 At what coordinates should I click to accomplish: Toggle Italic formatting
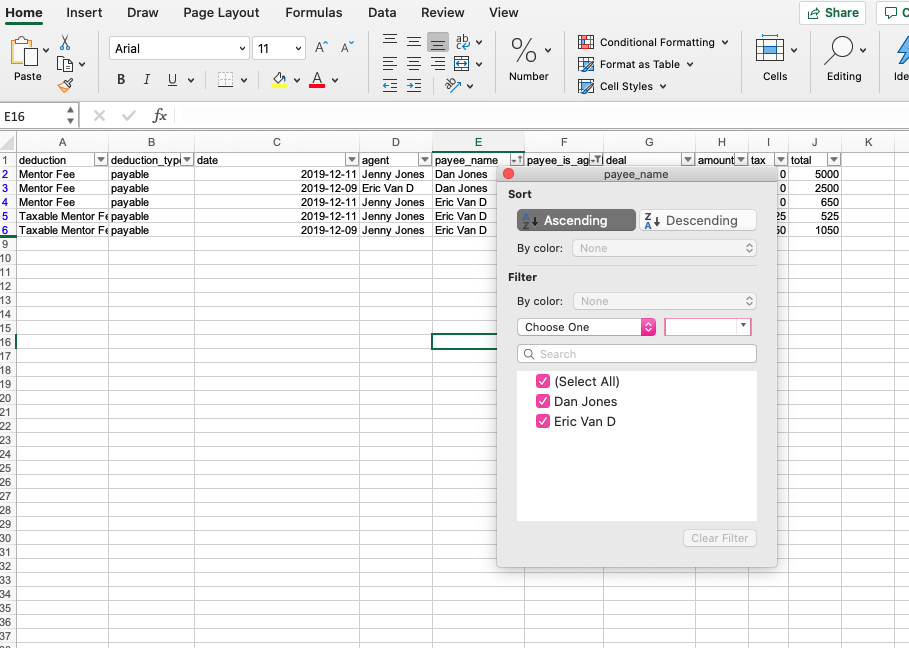coord(147,79)
